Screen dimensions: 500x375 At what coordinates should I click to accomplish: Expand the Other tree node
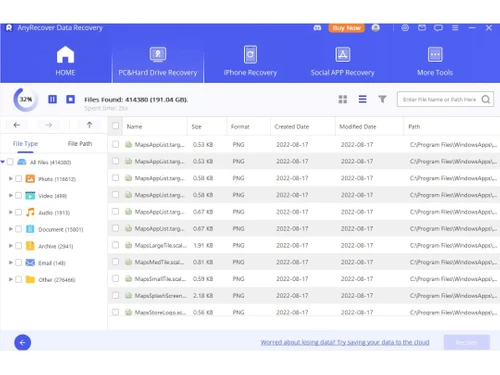tap(11, 279)
